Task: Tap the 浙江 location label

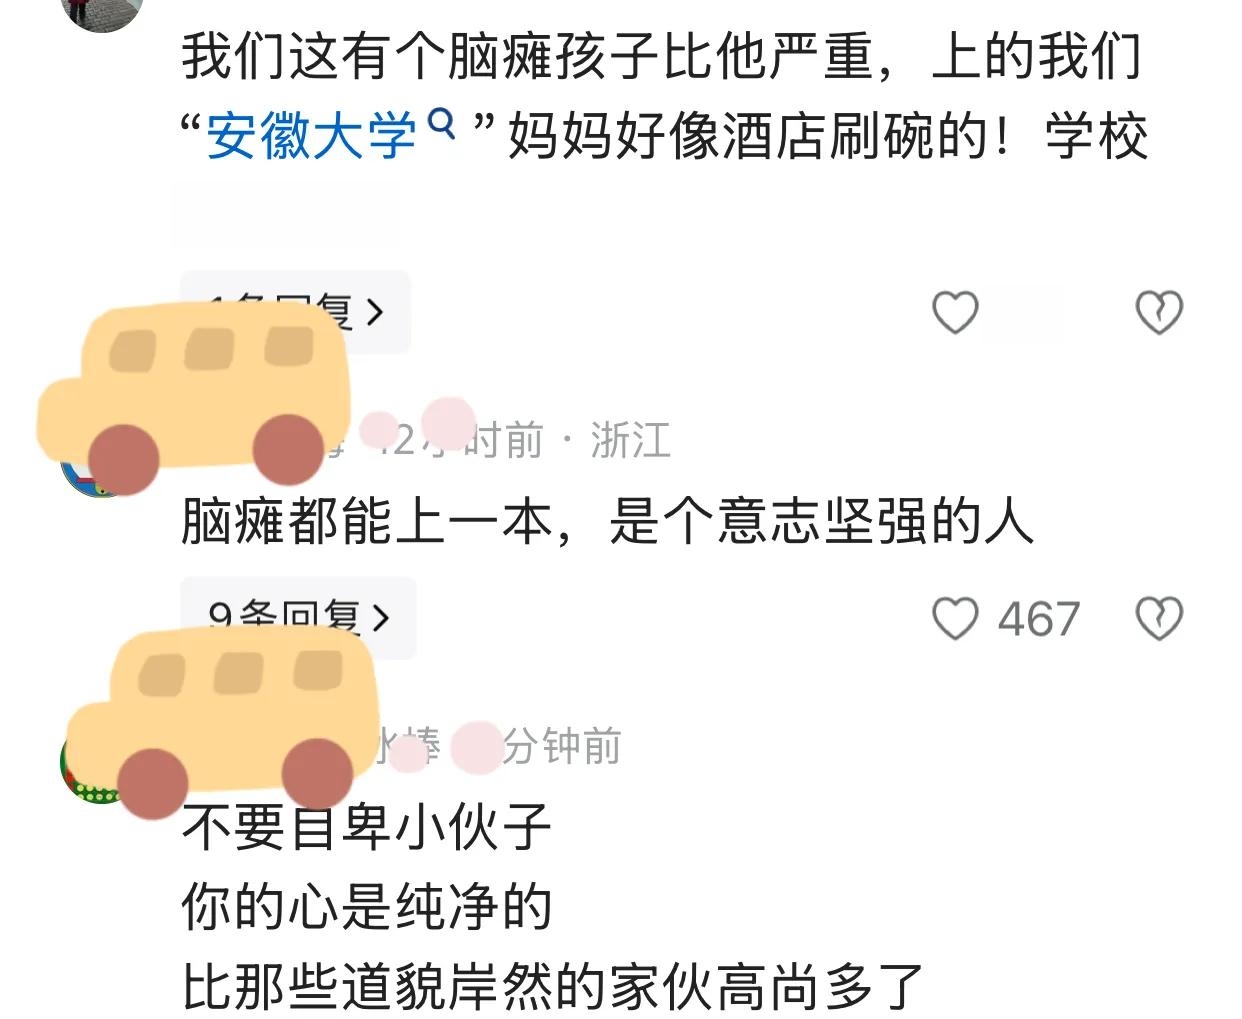Action: tap(630, 440)
